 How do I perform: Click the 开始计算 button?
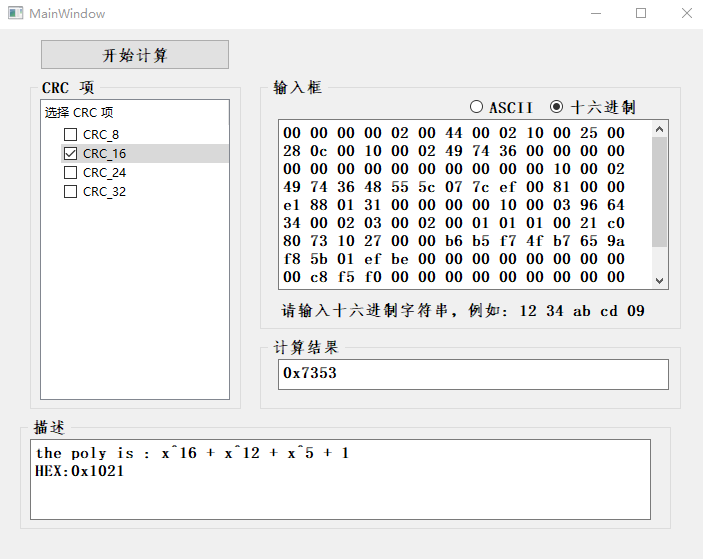135,55
